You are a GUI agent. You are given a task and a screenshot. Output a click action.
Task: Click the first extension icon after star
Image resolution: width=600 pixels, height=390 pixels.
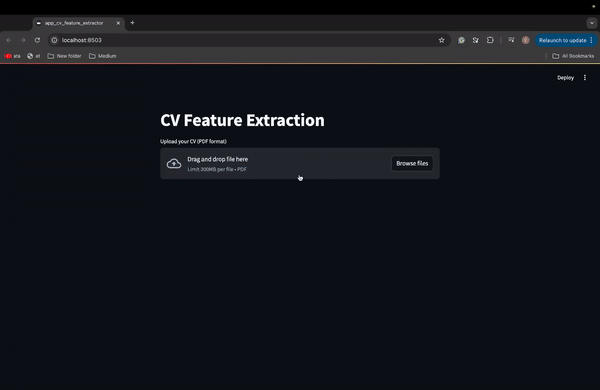click(461, 40)
